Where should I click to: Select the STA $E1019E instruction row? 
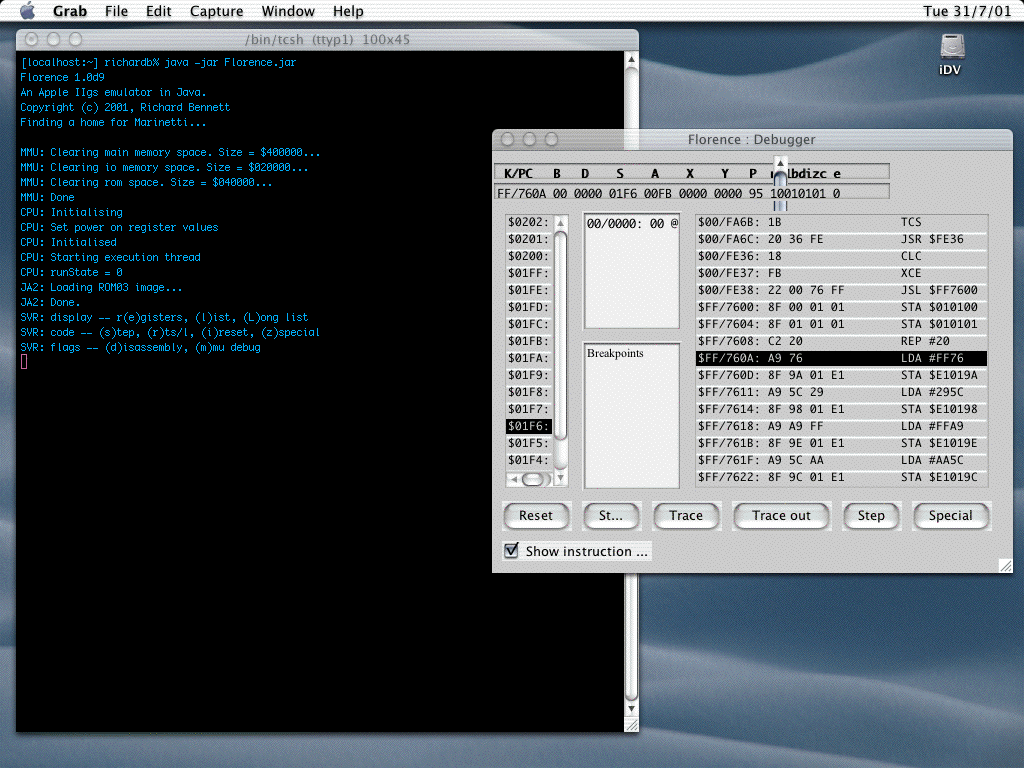click(841, 443)
